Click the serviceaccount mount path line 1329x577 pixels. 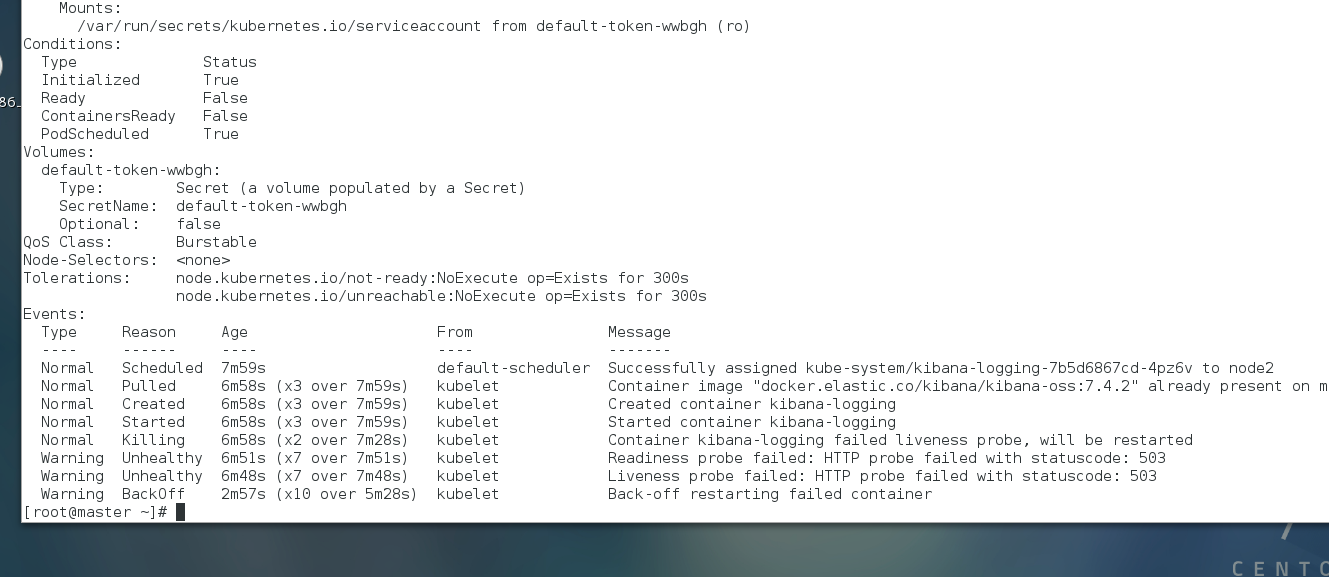point(413,26)
